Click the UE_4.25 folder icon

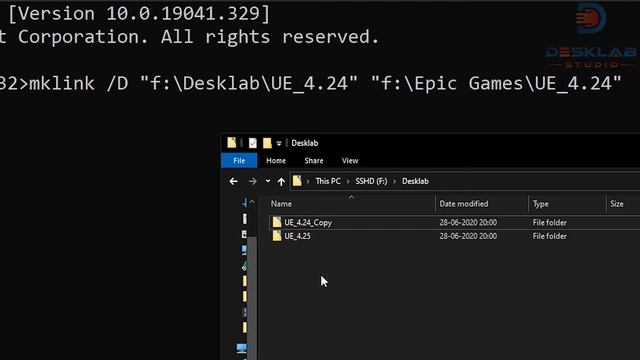click(277, 236)
